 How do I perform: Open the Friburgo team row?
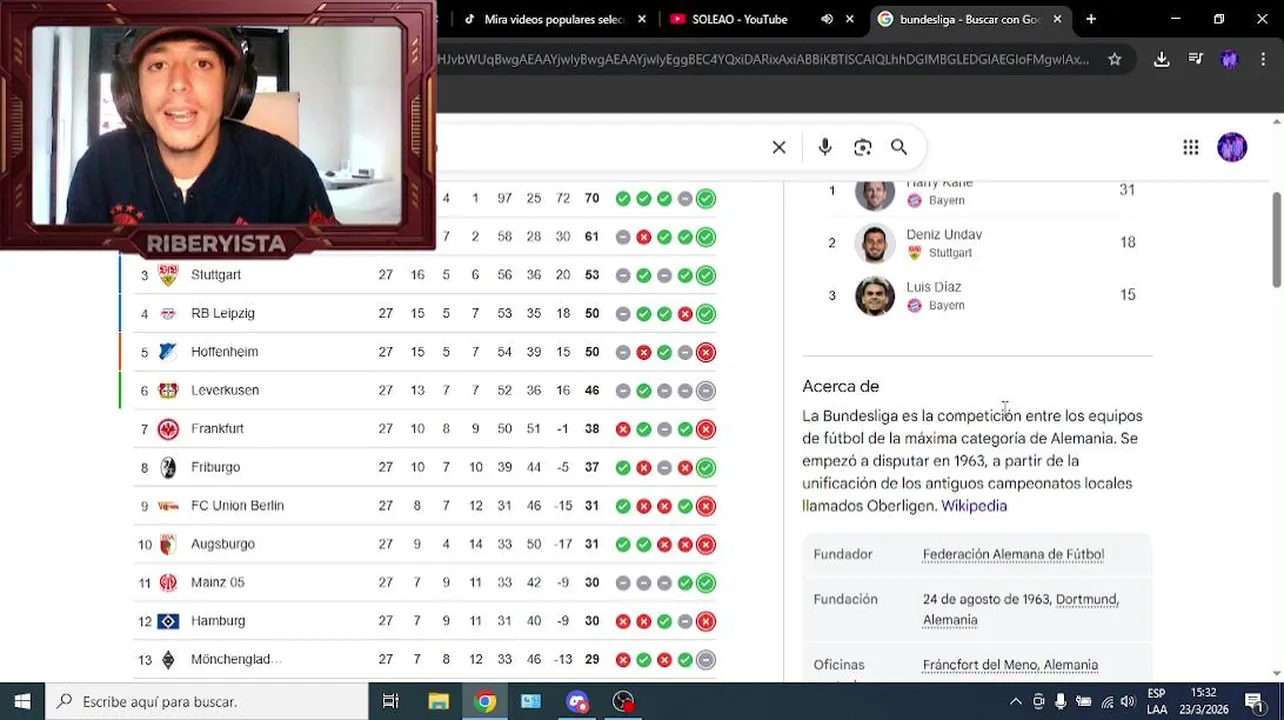[426, 467]
